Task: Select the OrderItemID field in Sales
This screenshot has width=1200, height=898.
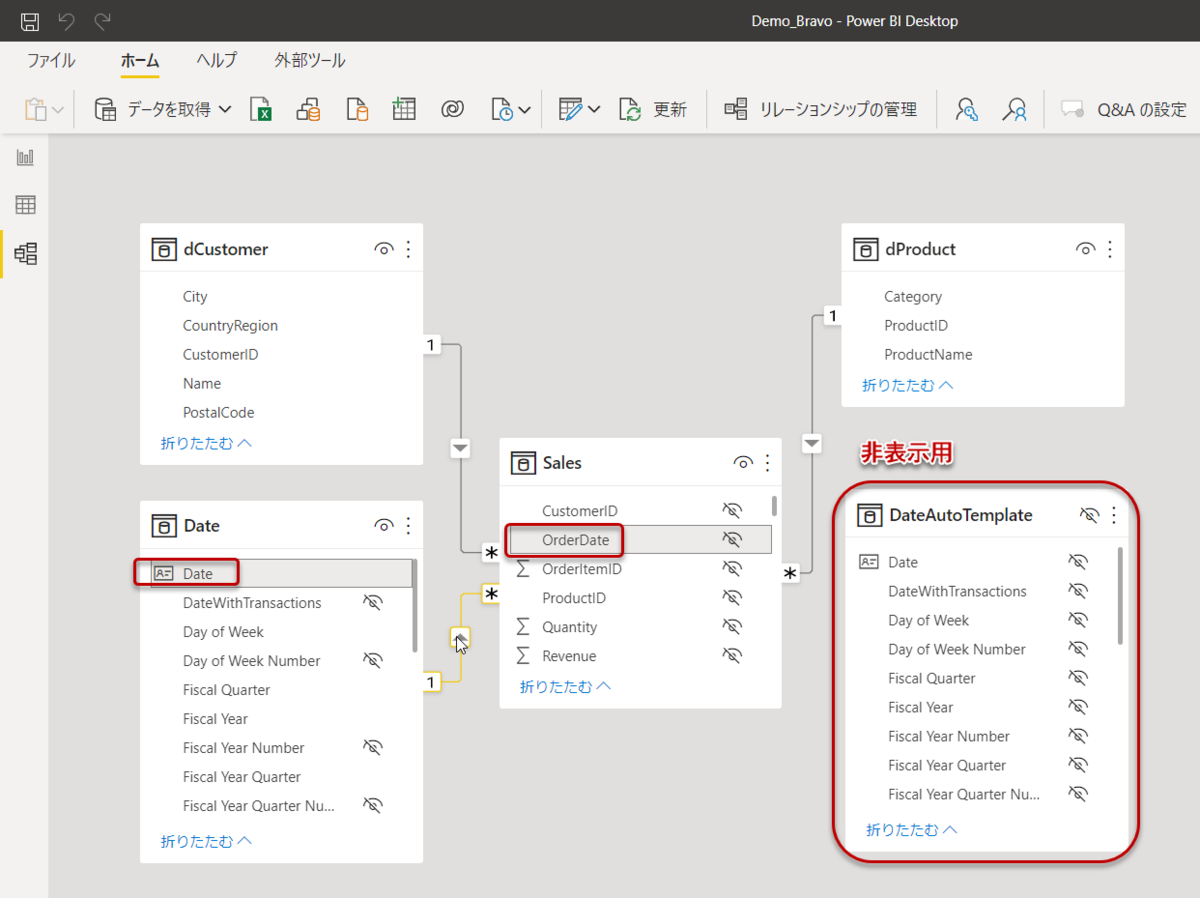Action: (582, 569)
